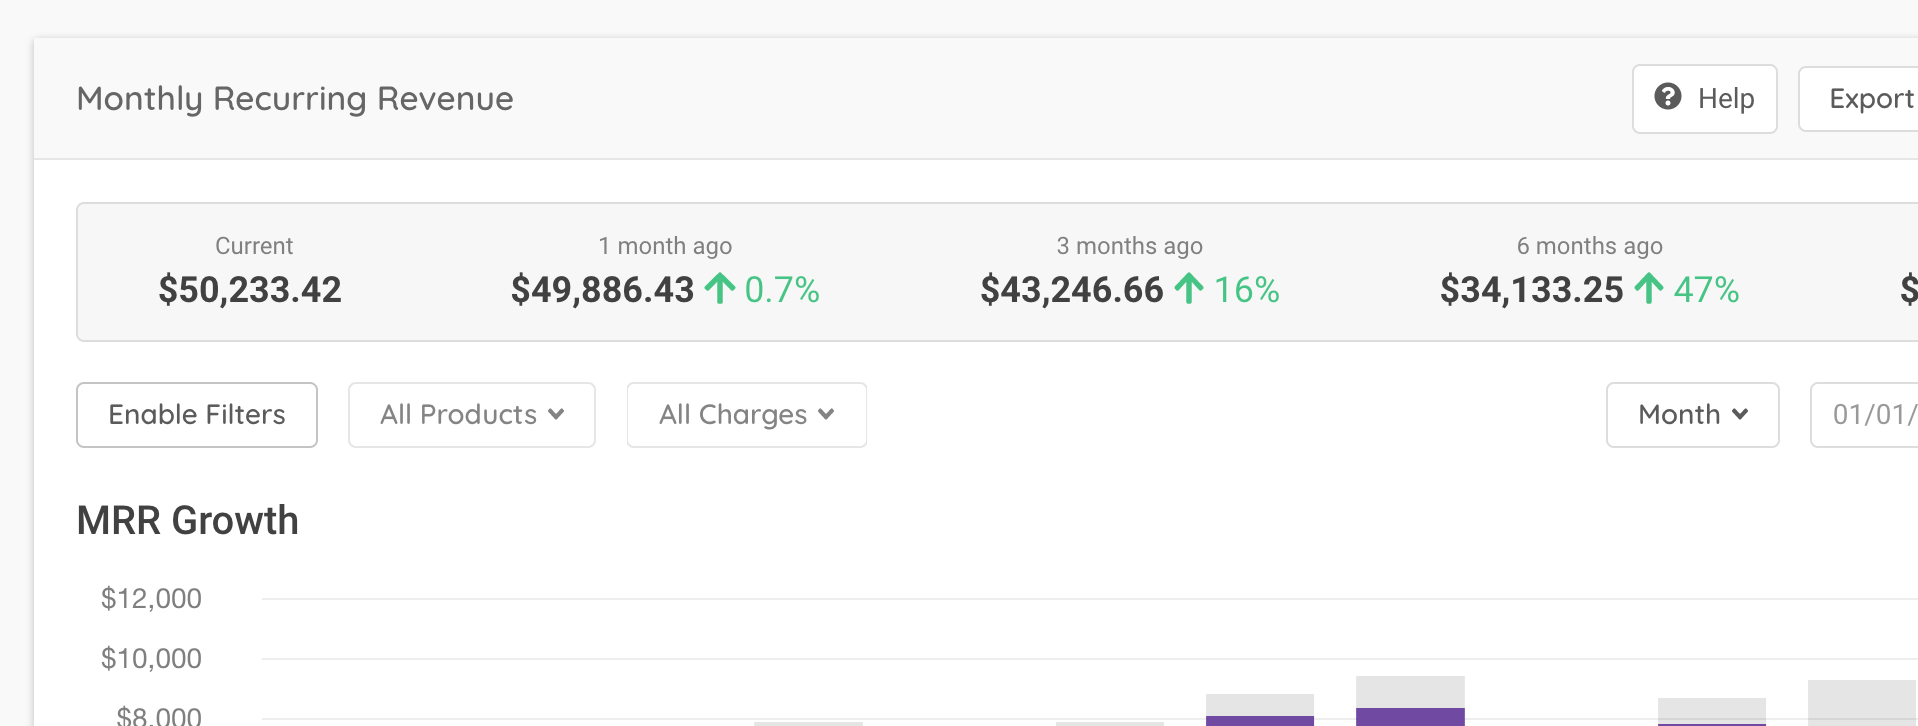Click the MRR Growth chart heading
This screenshot has height=726, width=1918.
pos(188,521)
